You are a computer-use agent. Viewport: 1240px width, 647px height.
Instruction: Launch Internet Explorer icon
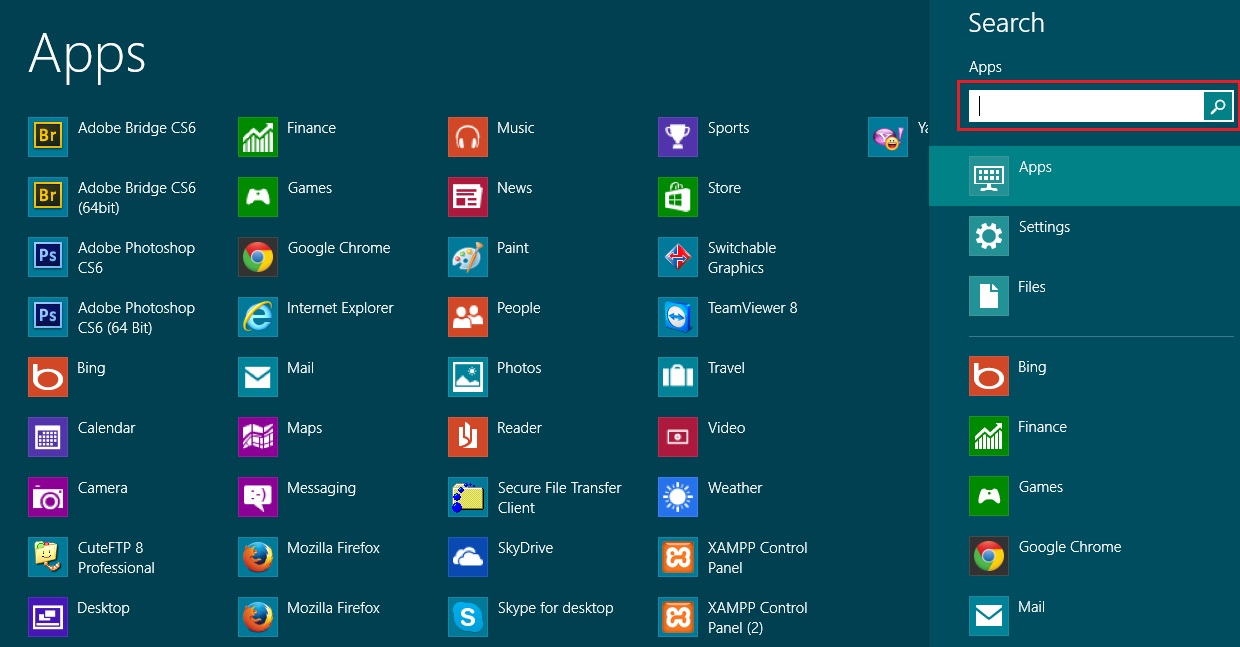(258, 317)
